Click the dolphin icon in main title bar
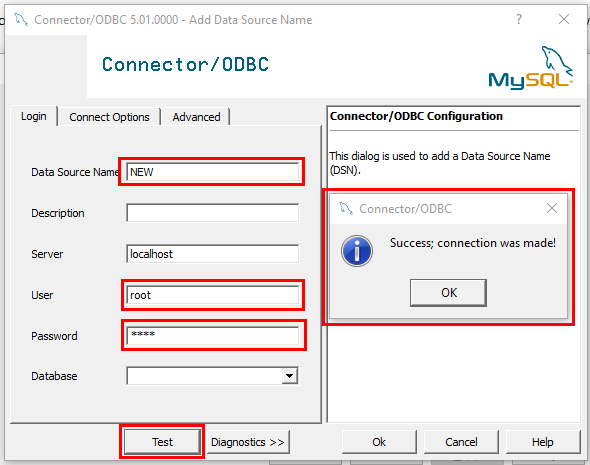Screen dimensions: 590x465 [x=21, y=20]
